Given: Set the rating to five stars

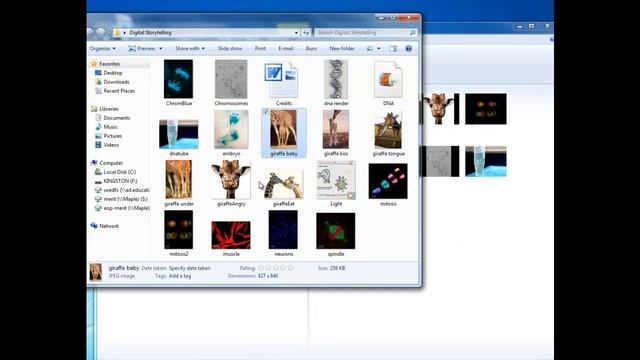Looking at the screenshot, I should click(290, 268).
